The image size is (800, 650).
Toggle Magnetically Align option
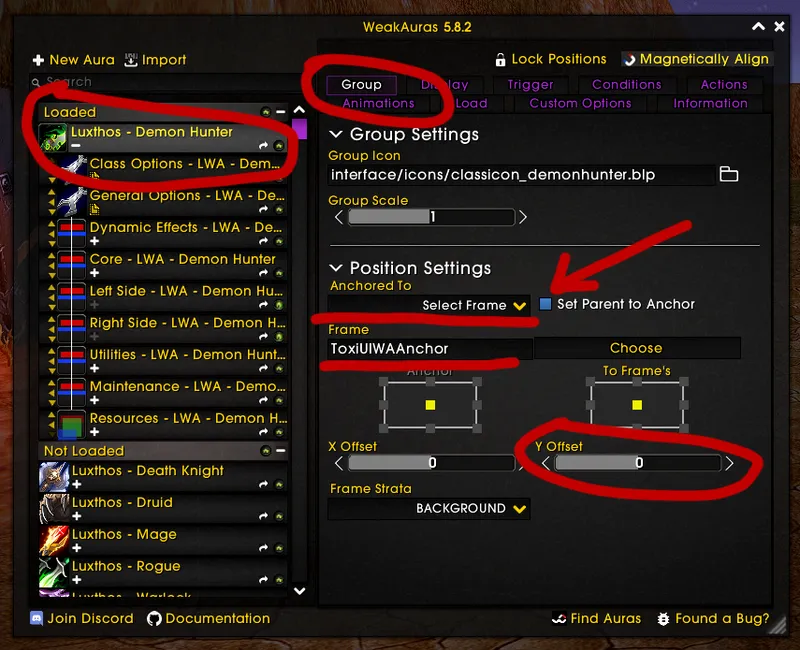697,59
